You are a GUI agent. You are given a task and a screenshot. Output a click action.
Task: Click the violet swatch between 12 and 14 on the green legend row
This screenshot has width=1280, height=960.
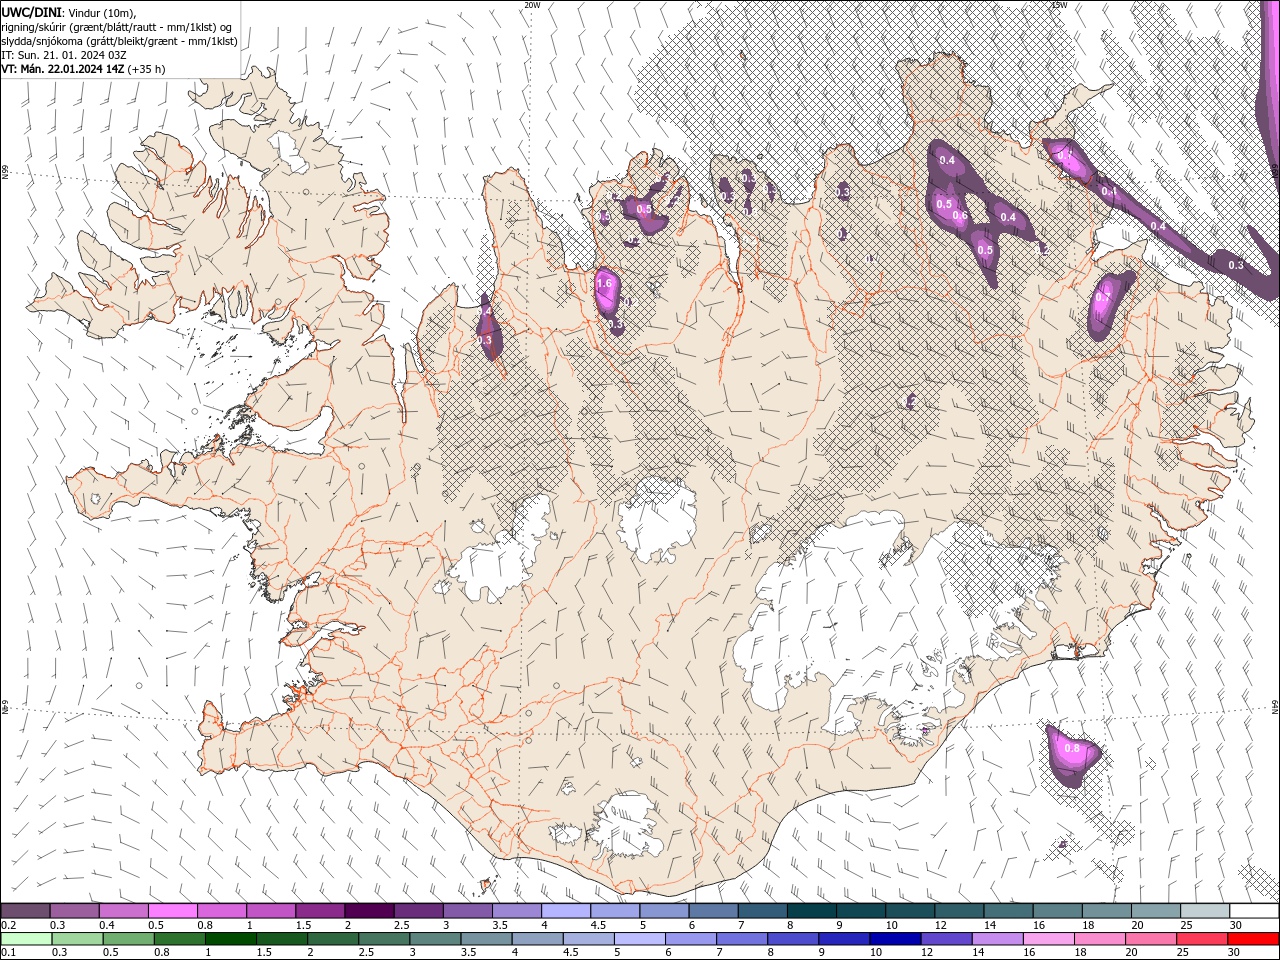click(945, 939)
